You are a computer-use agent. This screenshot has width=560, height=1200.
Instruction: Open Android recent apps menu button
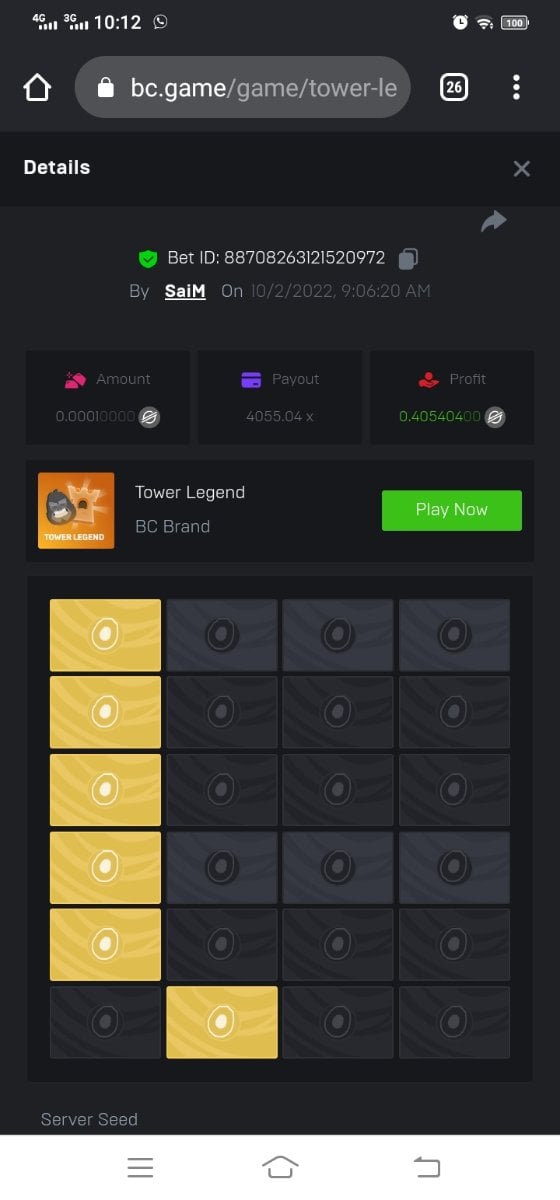[140, 1167]
